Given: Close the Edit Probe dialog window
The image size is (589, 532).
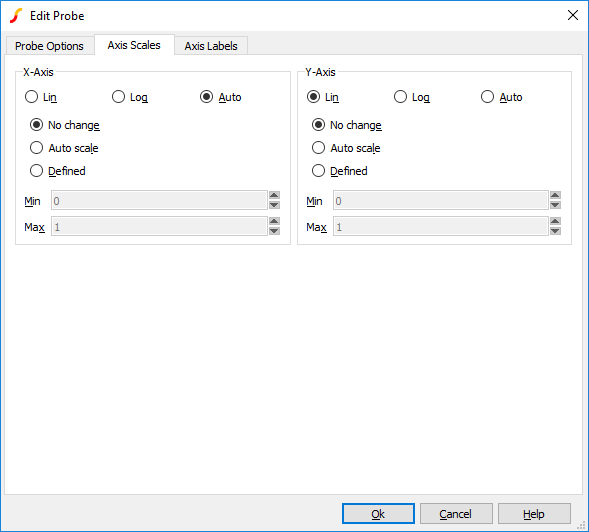Looking at the screenshot, I should 572,15.
